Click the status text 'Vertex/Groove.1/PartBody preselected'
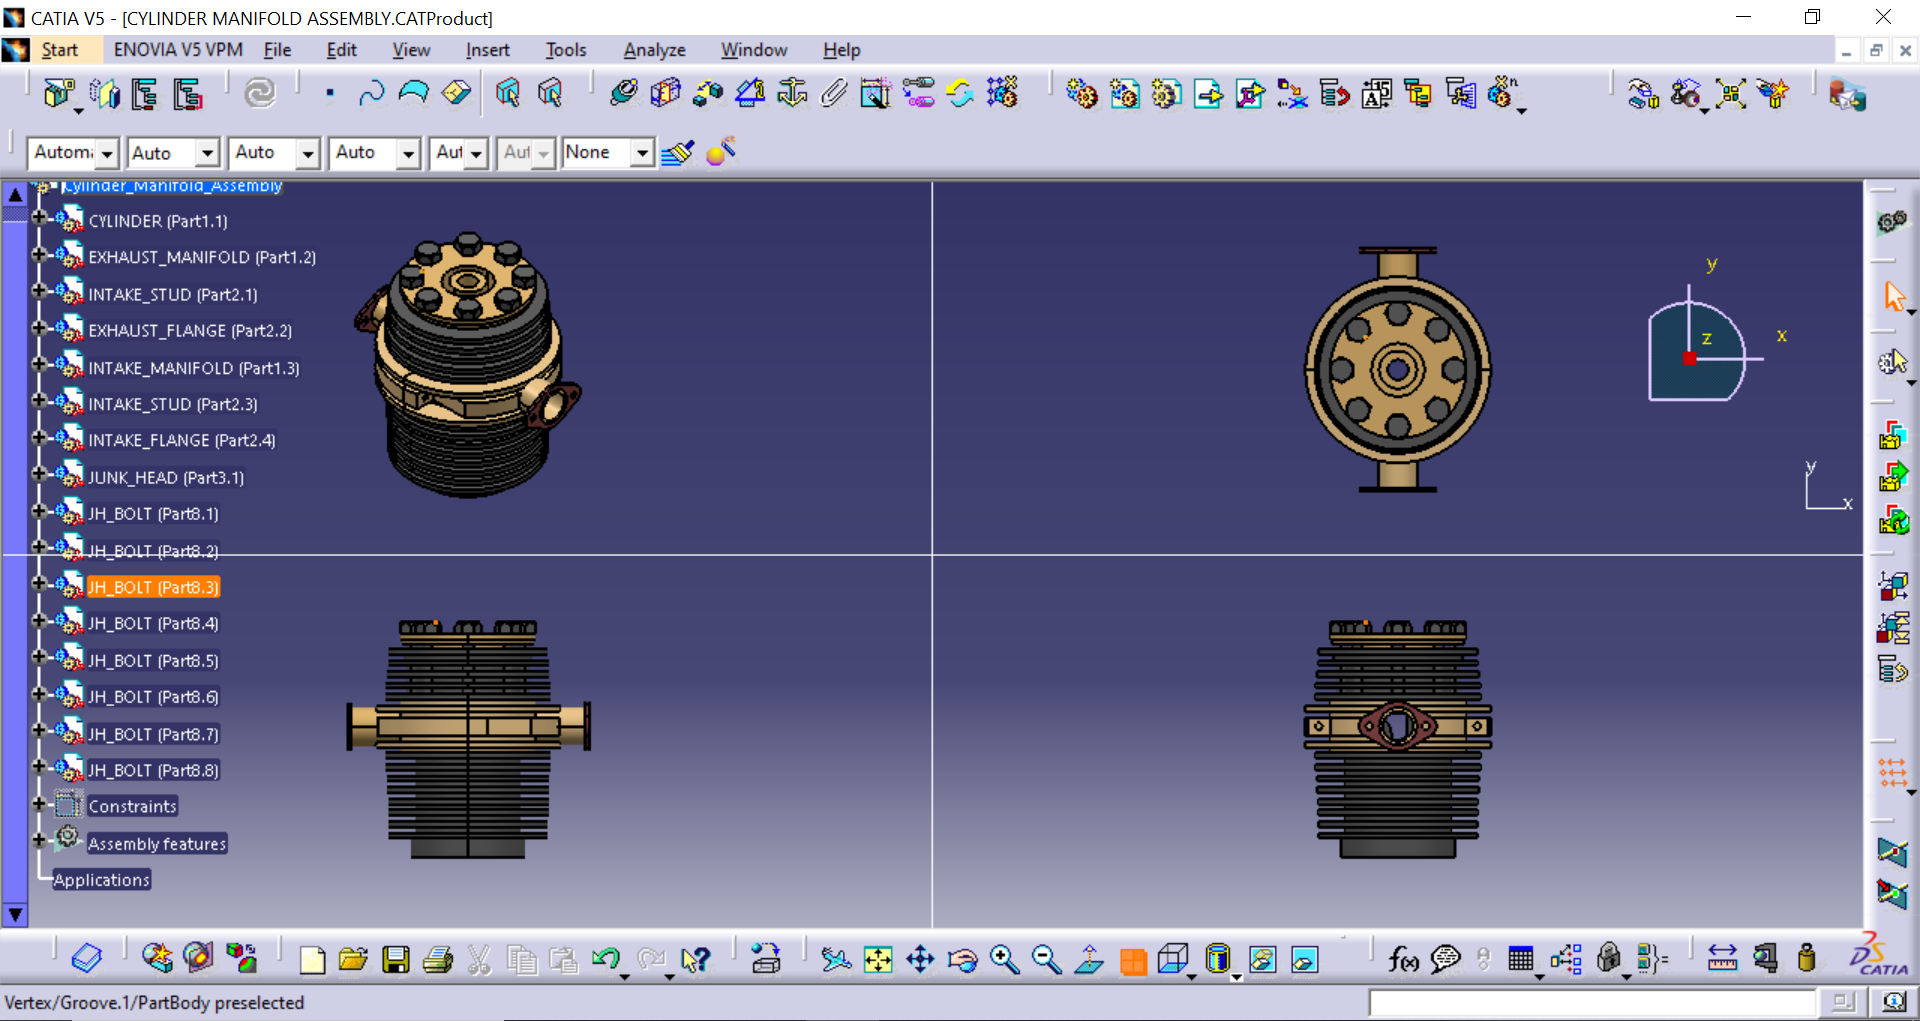The height and width of the screenshot is (1021, 1920). coord(154,1002)
